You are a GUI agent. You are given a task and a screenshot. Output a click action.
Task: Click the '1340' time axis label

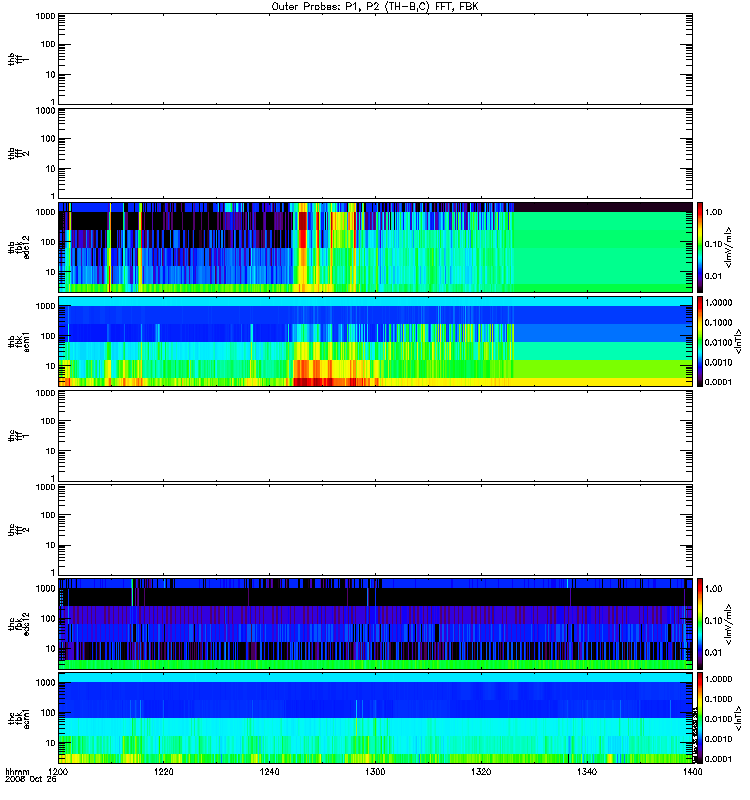tap(587, 772)
